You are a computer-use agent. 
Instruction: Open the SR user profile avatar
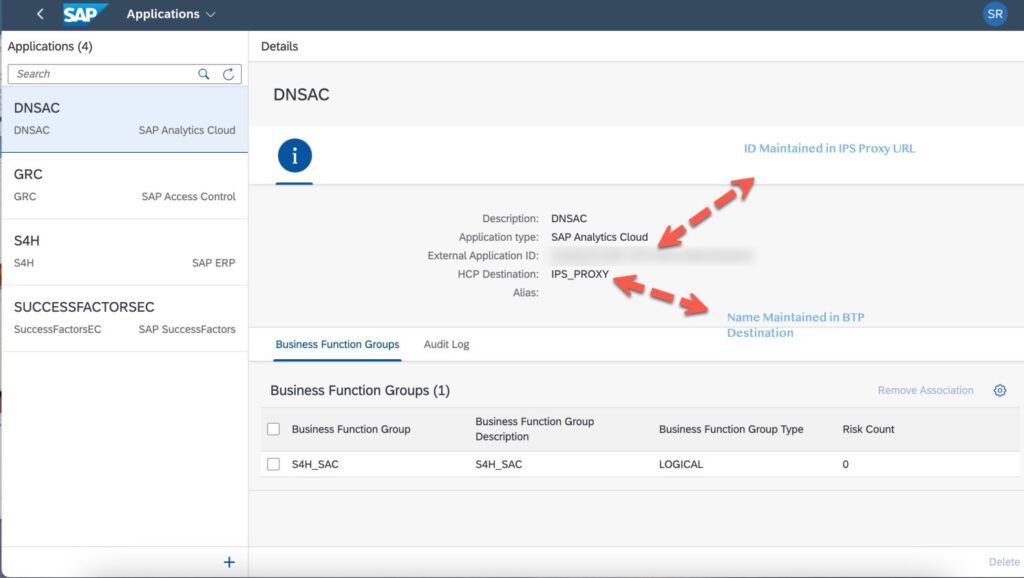coord(995,14)
